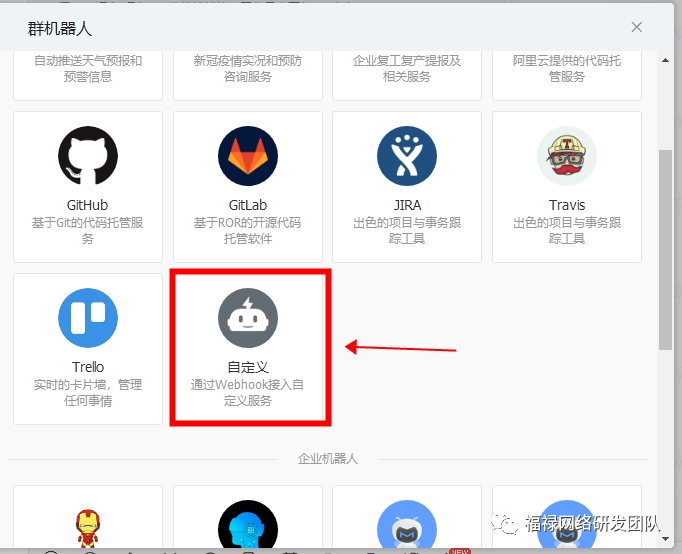Open the 新冠疫情实况 robot card
682x554 pixels.
pos(248,75)
